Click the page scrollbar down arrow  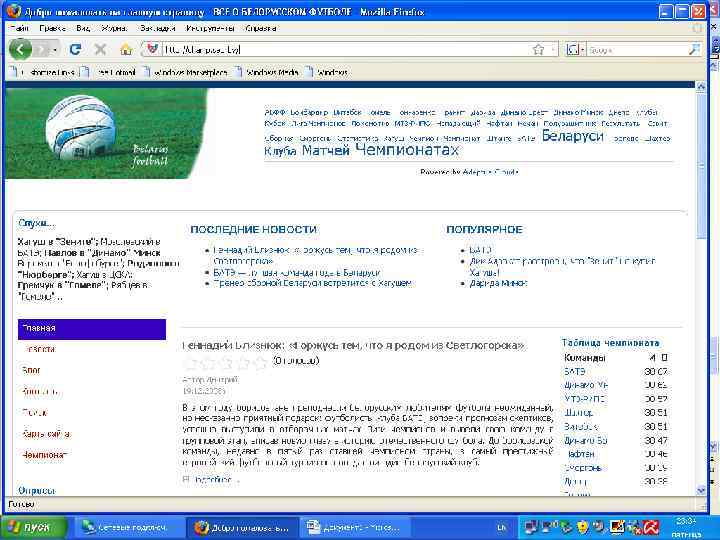pos(701,490)
